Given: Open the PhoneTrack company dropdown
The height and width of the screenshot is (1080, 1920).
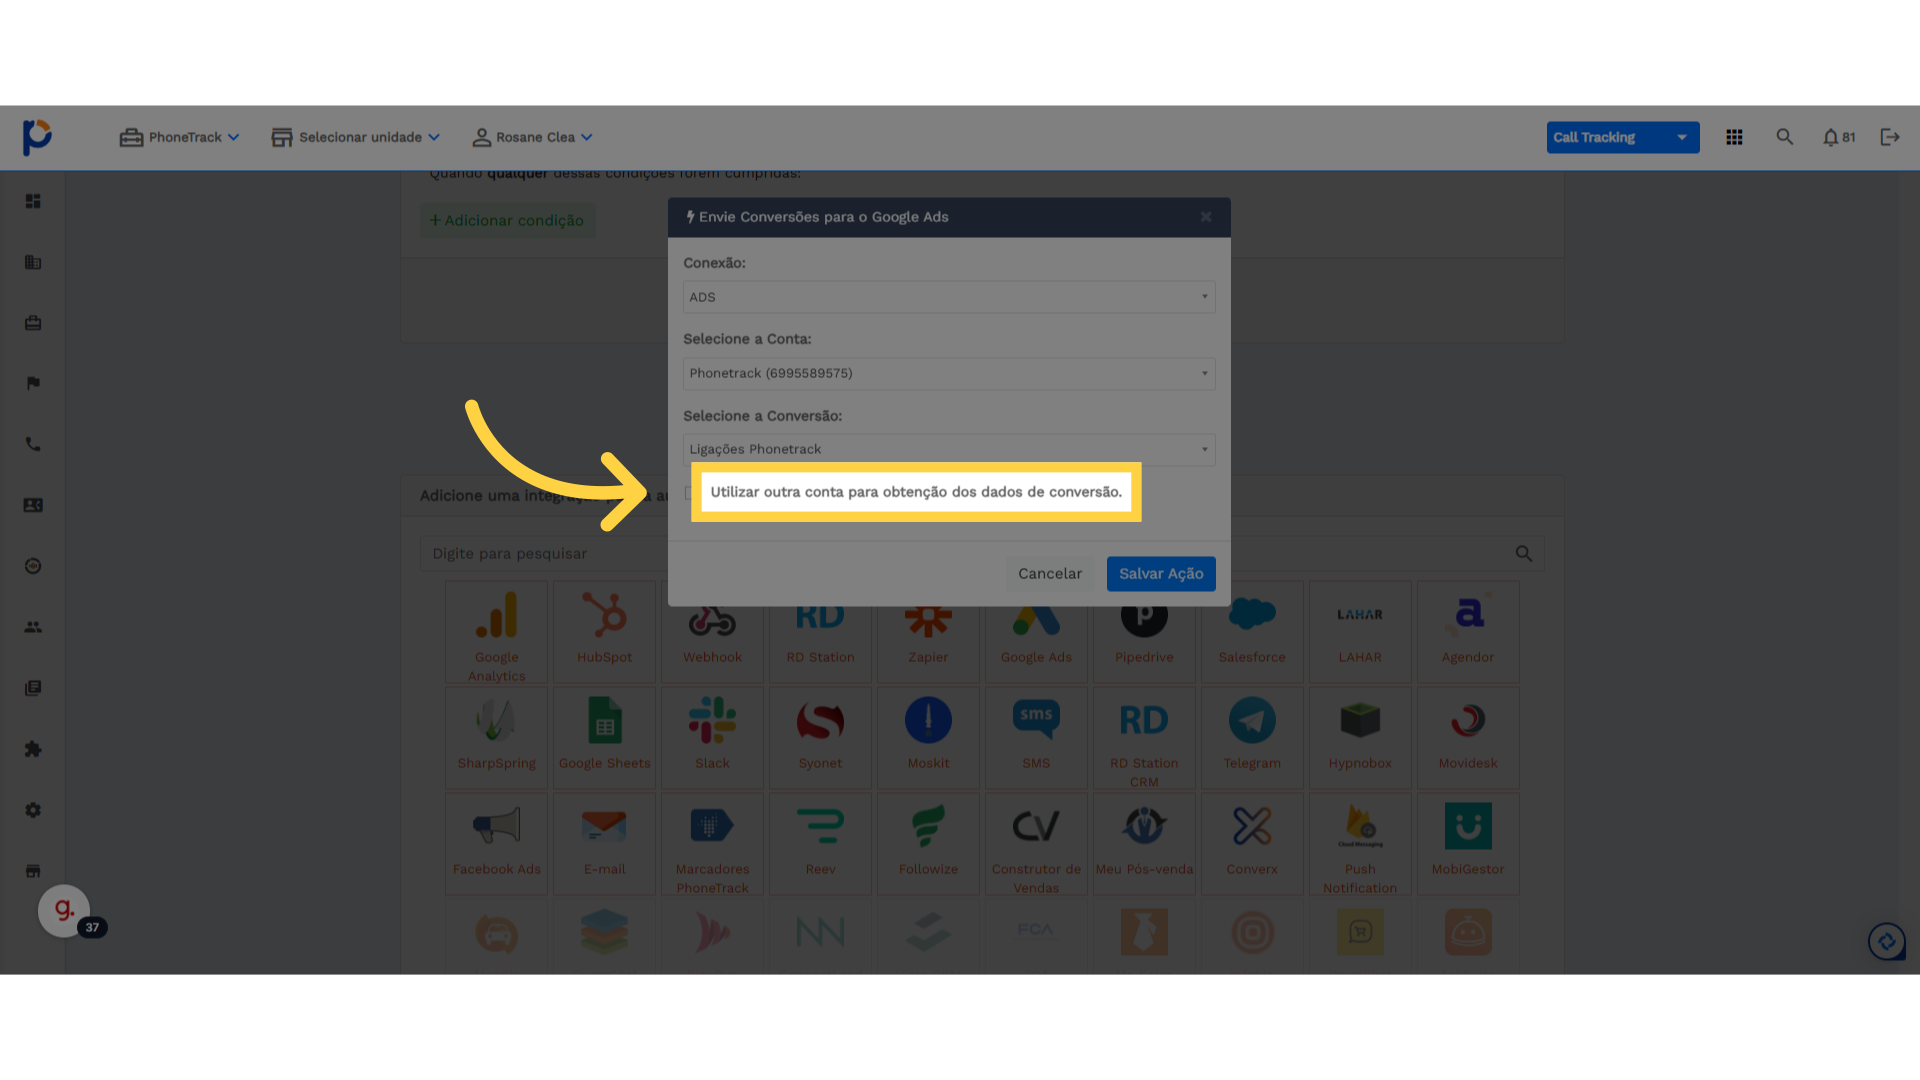Looking at the screenshot, I should pos(180,137).
